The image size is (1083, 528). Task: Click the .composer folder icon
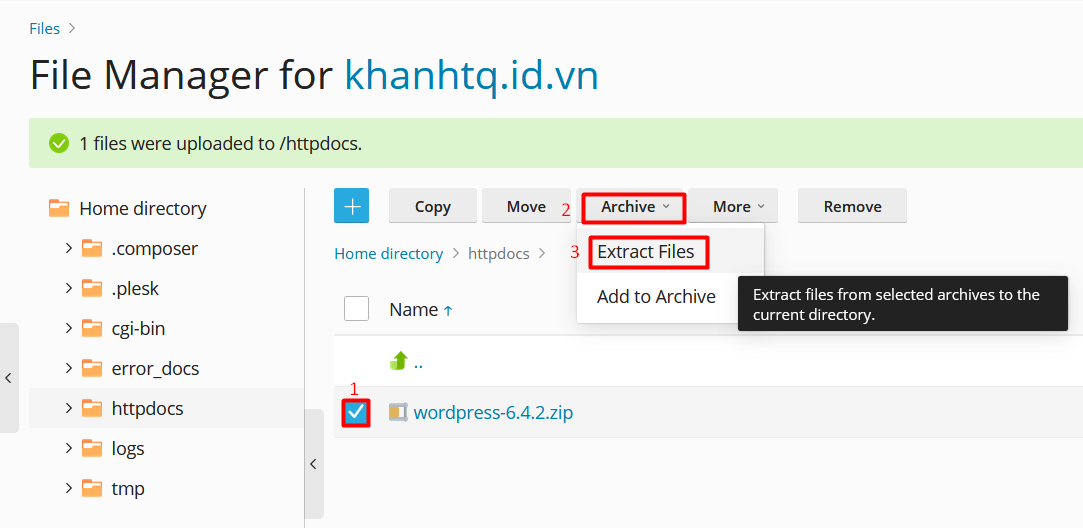coord(92,248)
